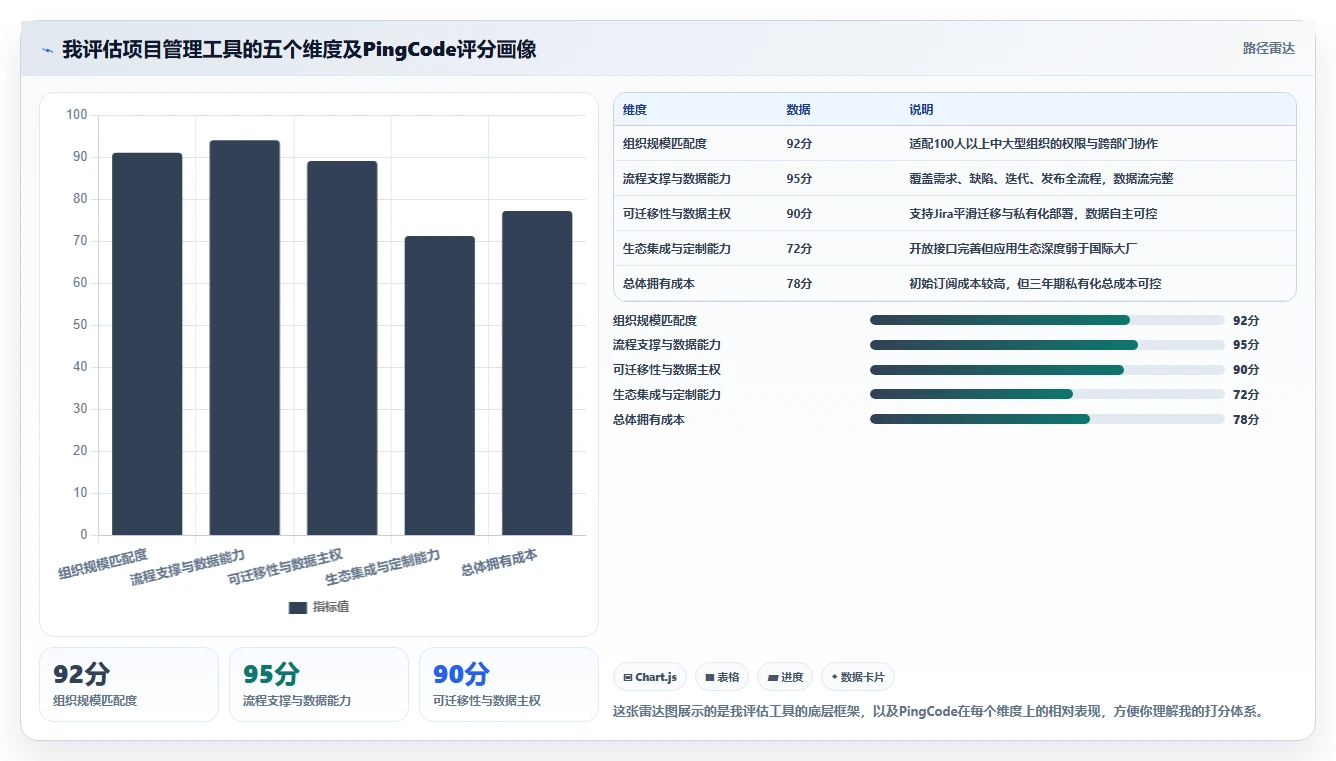Toggle the 指标值 legend color box

click(298, 607)
